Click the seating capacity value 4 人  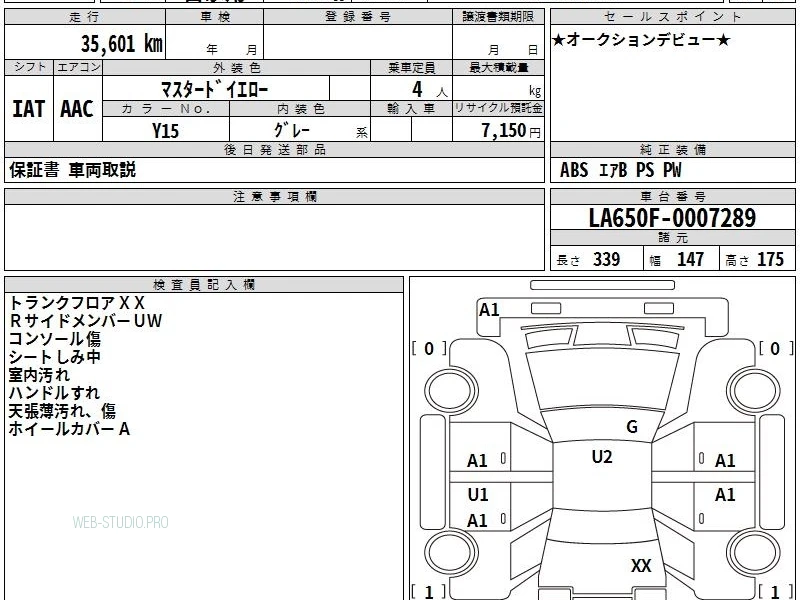(x=429, y=90)
